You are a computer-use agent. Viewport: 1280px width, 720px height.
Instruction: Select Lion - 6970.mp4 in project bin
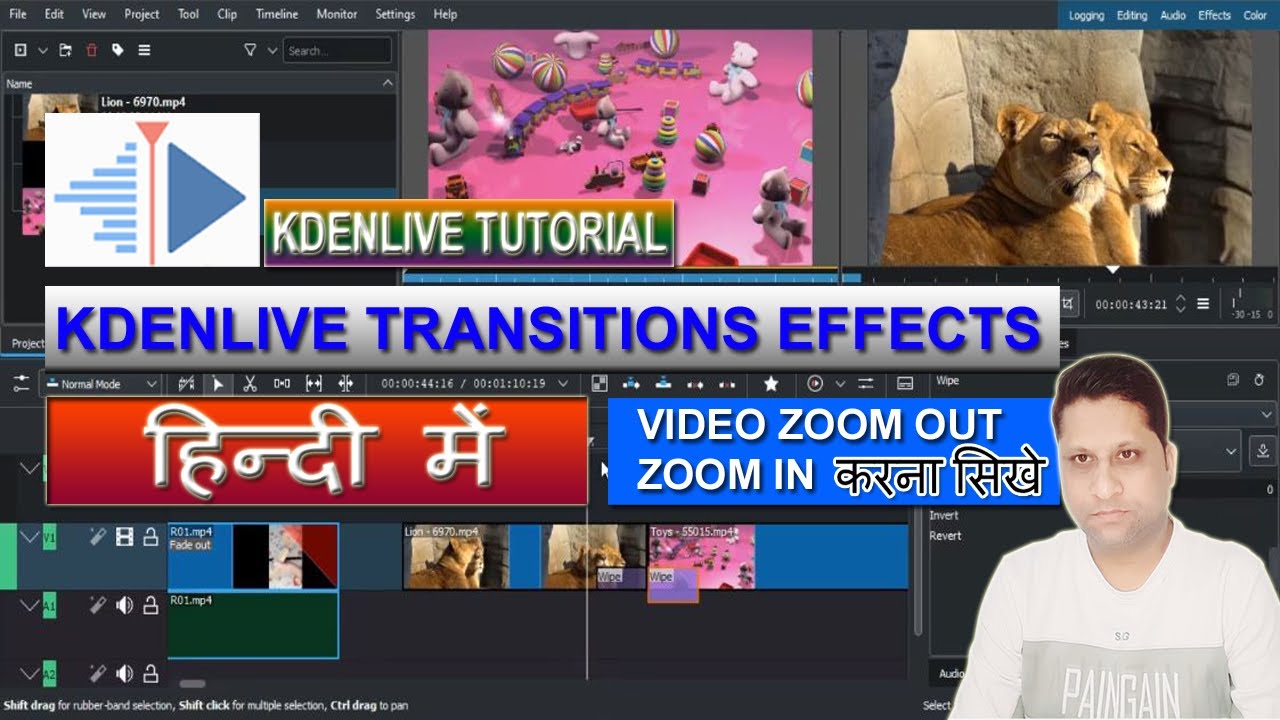click(143, 102)
